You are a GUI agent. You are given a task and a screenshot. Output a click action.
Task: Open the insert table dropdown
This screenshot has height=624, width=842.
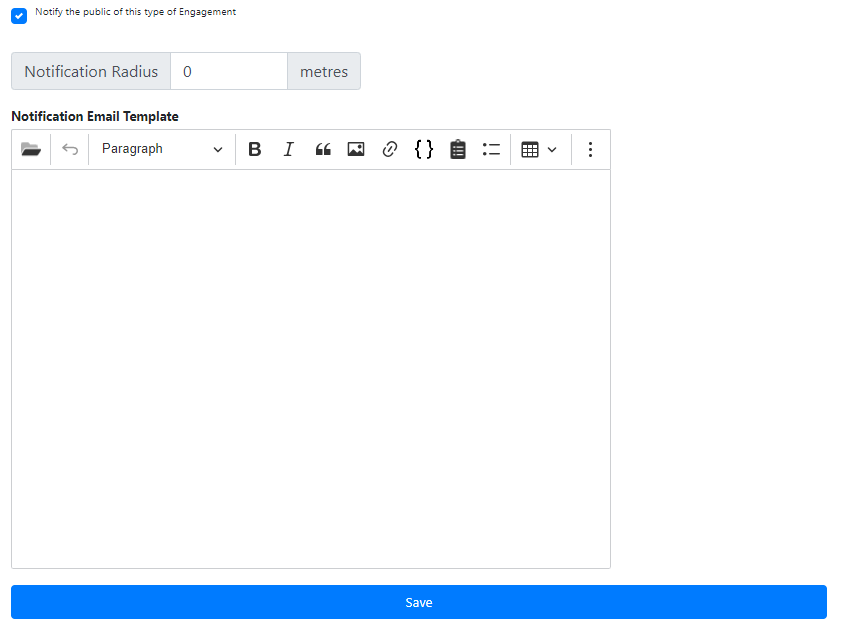539,149
